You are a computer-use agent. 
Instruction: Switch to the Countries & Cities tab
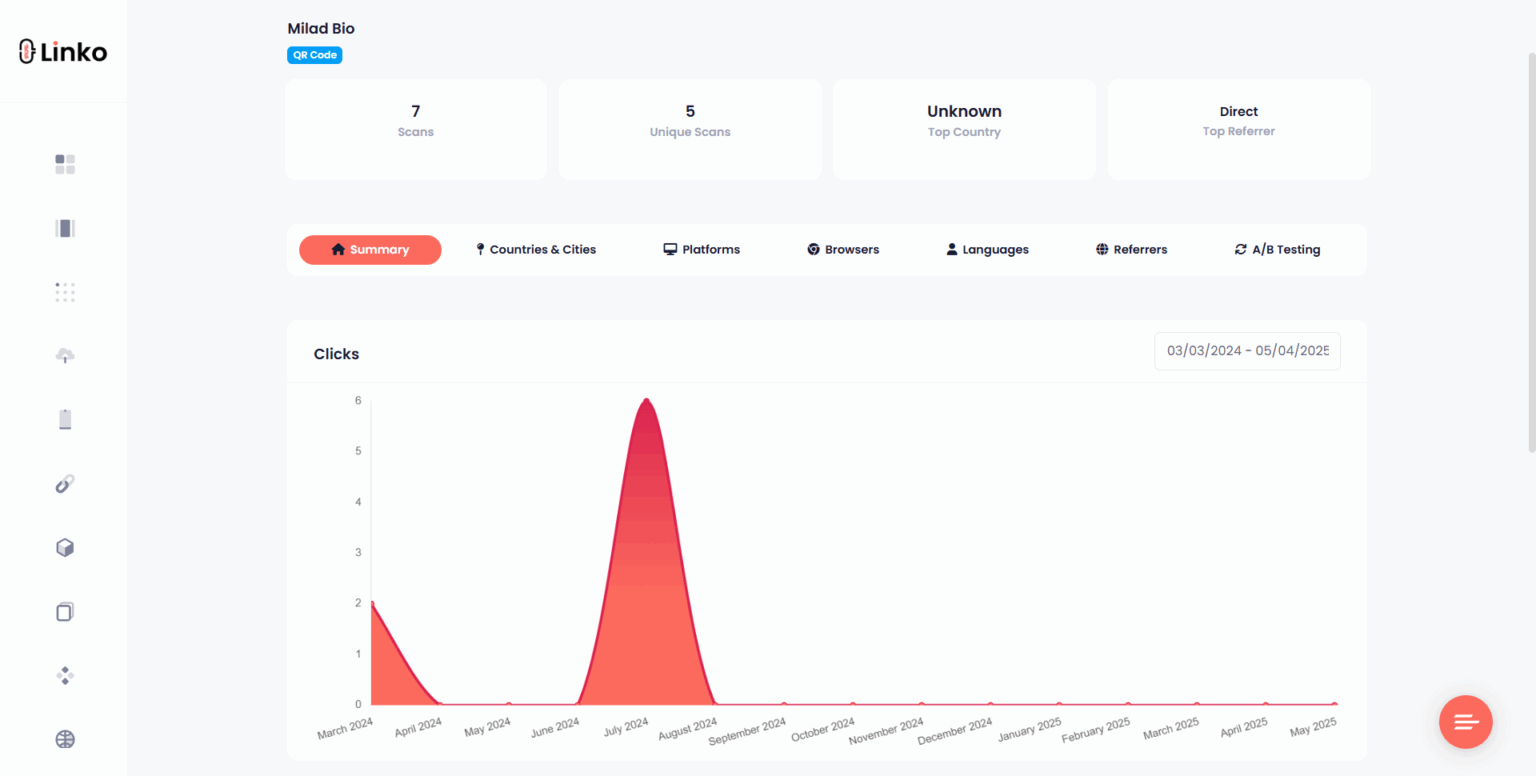[x=536, y=250]
